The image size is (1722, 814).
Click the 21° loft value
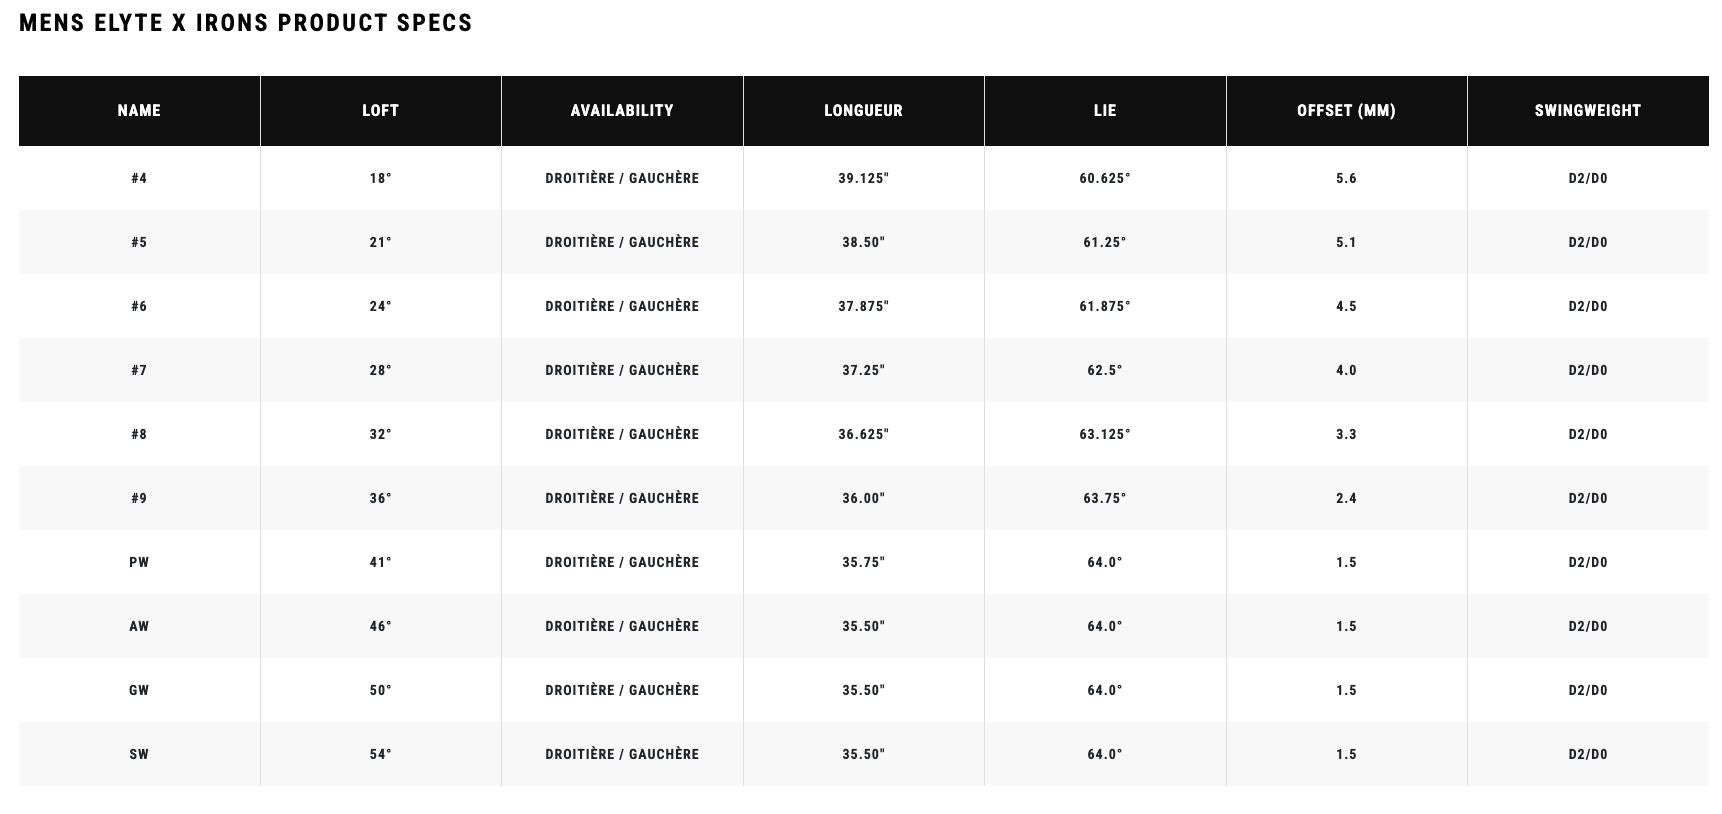pyautogui.click(x=380, y=242)
